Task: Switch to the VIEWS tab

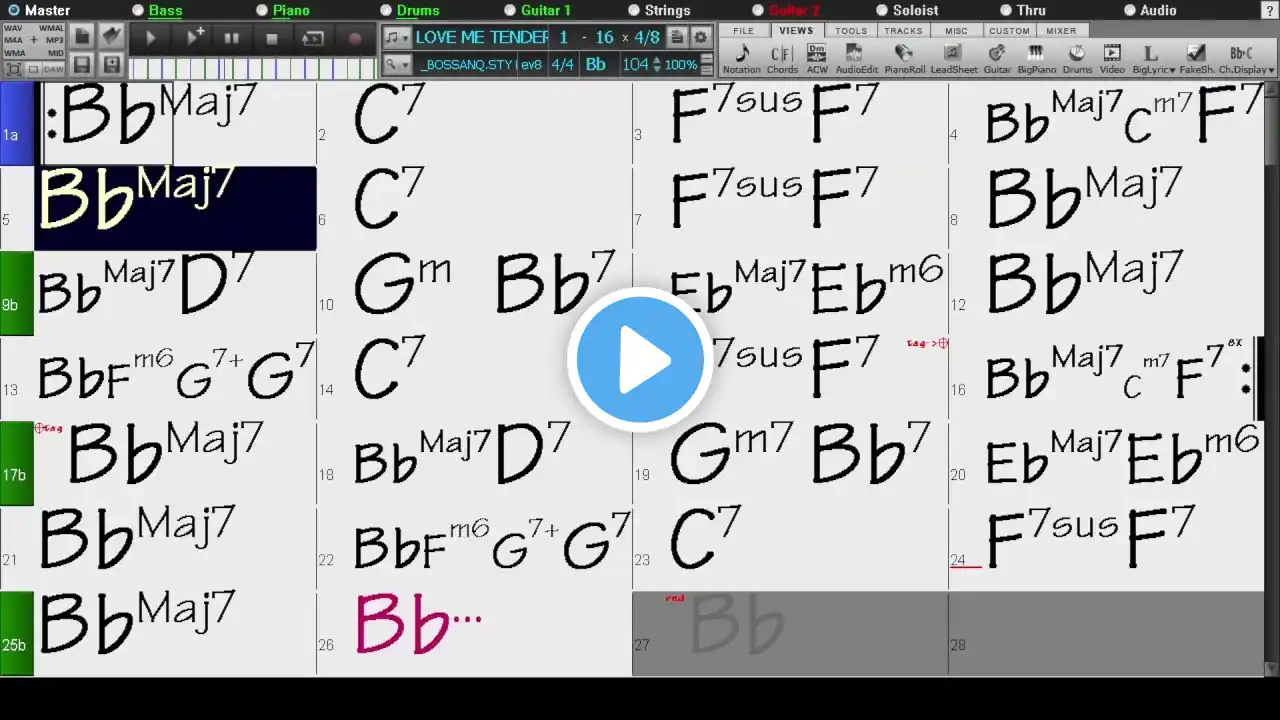Action: [x=797, y=31]
